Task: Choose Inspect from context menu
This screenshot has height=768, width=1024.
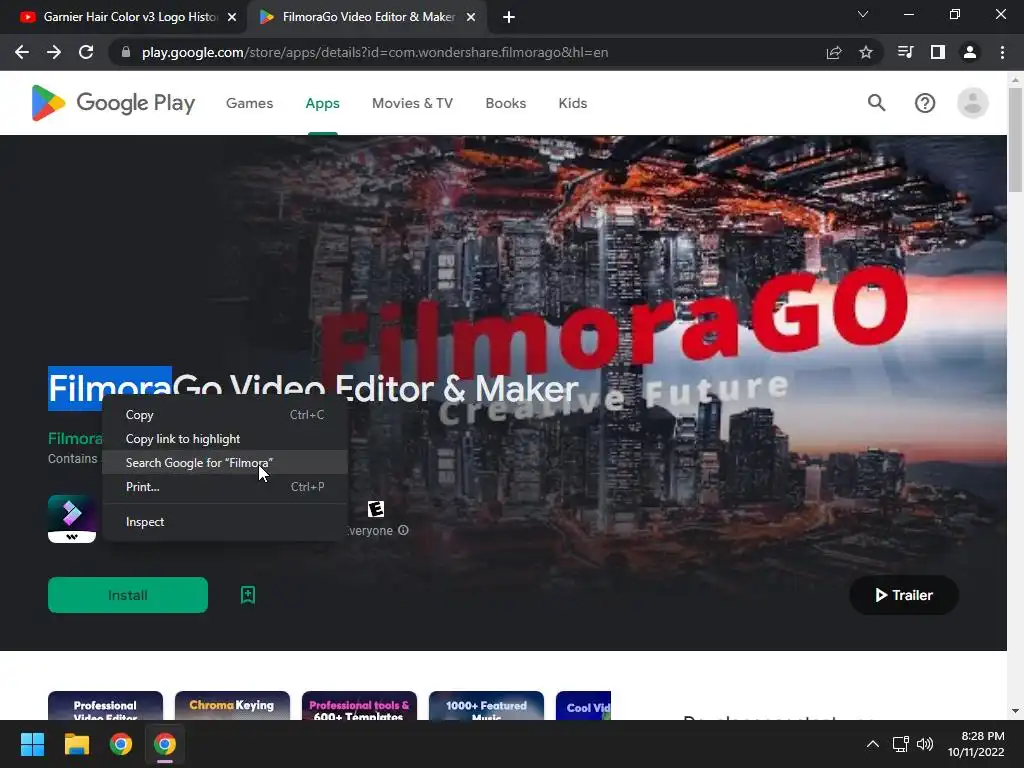Action: coord(225,522)
